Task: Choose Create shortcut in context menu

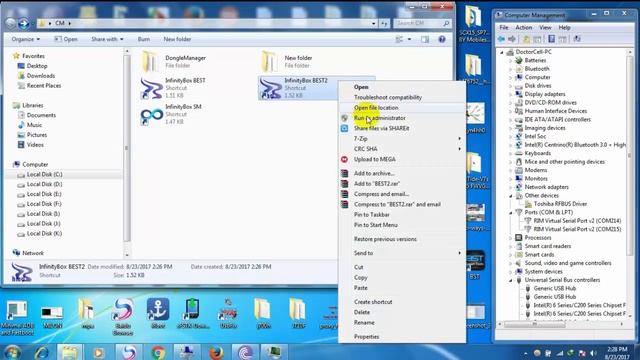Action: tap(373, 302)
